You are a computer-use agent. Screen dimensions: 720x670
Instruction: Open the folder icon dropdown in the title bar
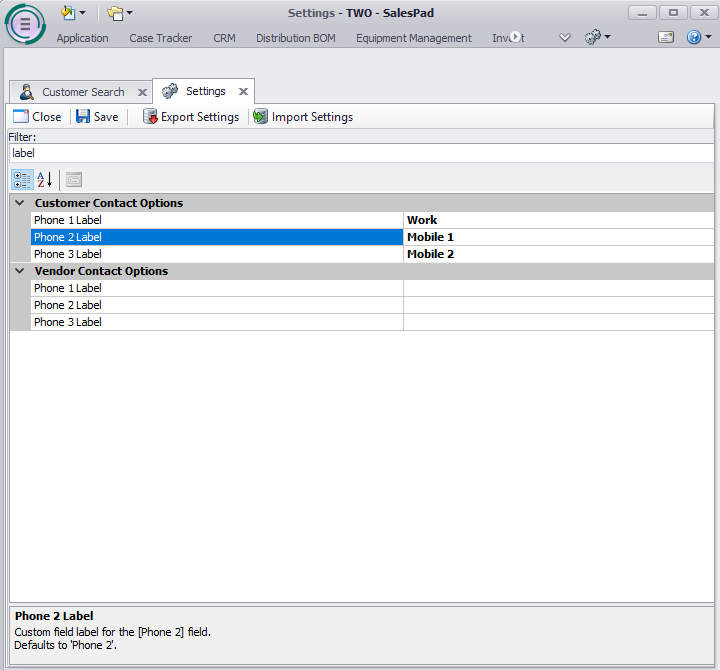(x=120, y=13)
